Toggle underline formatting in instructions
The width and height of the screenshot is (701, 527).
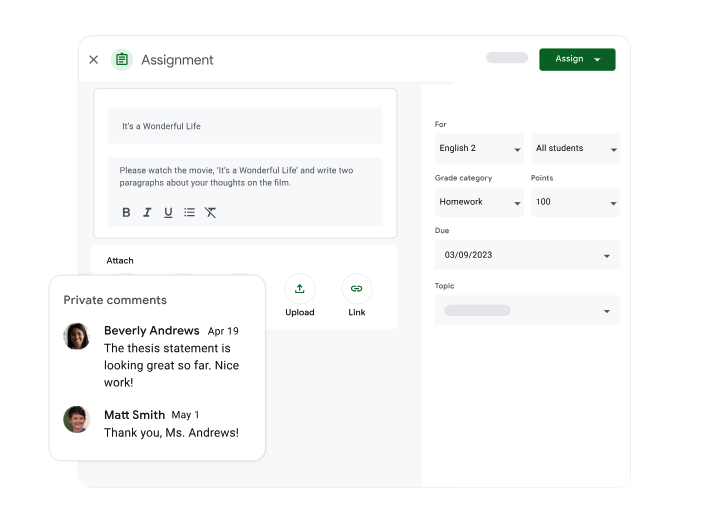168,212
